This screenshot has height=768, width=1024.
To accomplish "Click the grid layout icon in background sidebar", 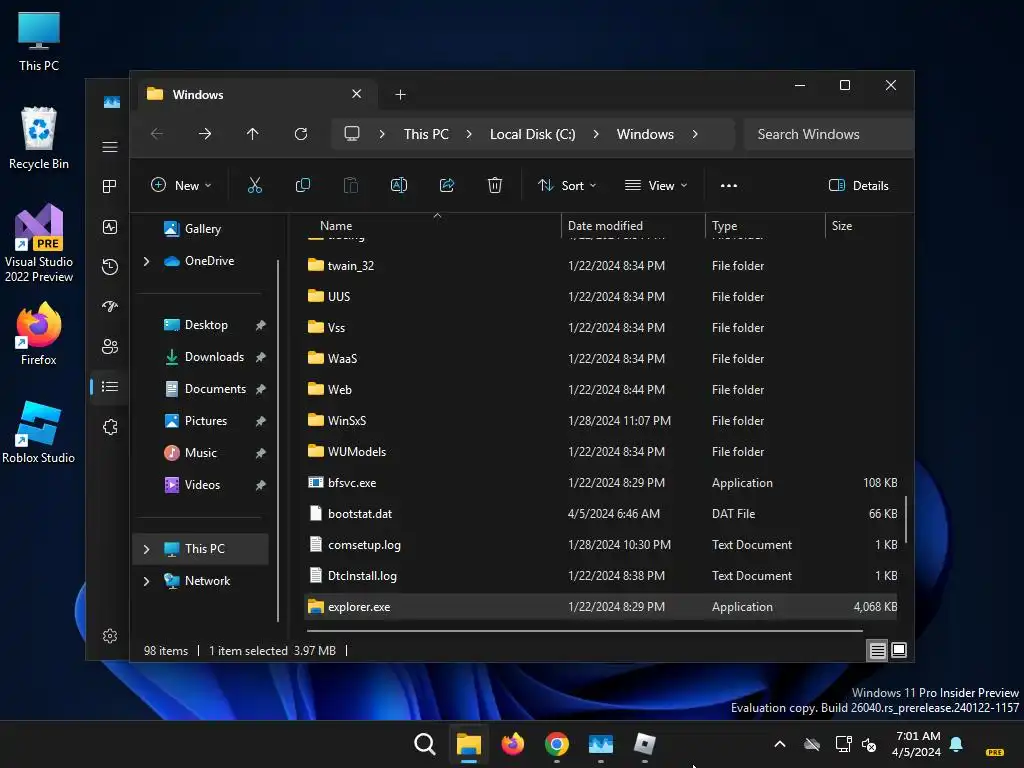I will (x=110, y=187).
